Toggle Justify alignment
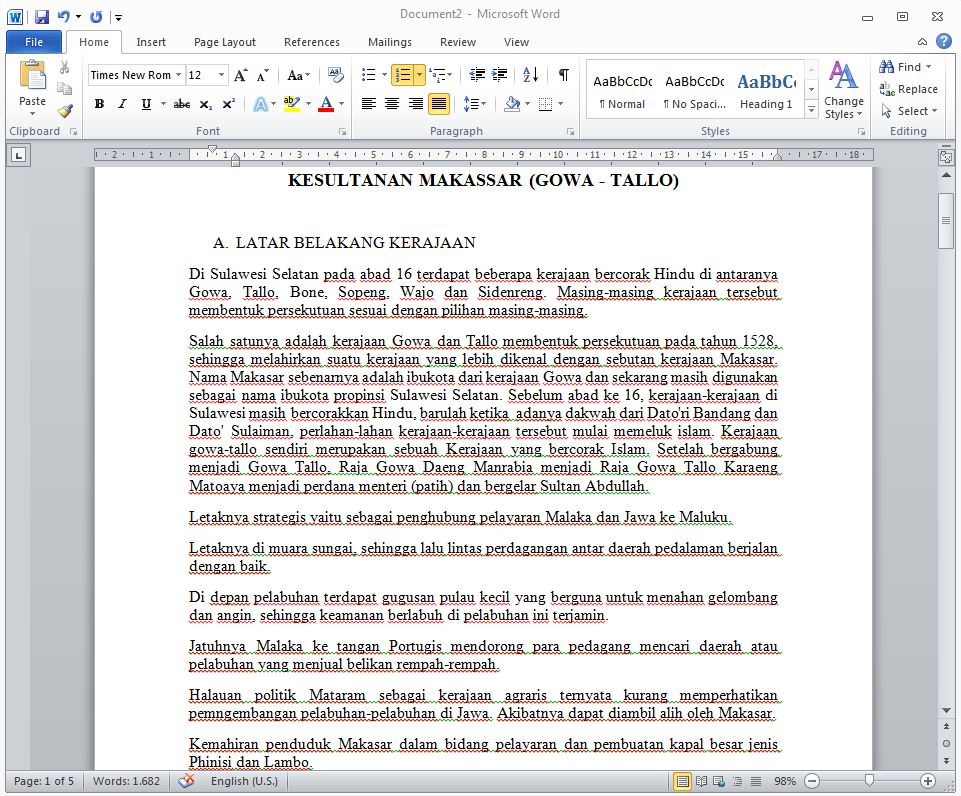Image resolution: width=961 pixels, height=796 pixels. click(x=439, y=104)
